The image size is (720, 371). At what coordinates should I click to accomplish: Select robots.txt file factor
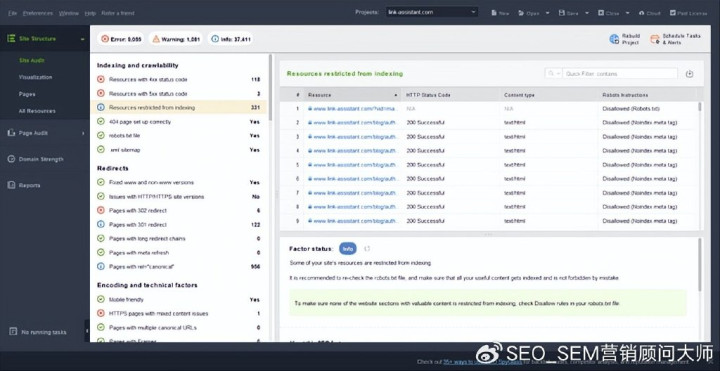(179, 136)
